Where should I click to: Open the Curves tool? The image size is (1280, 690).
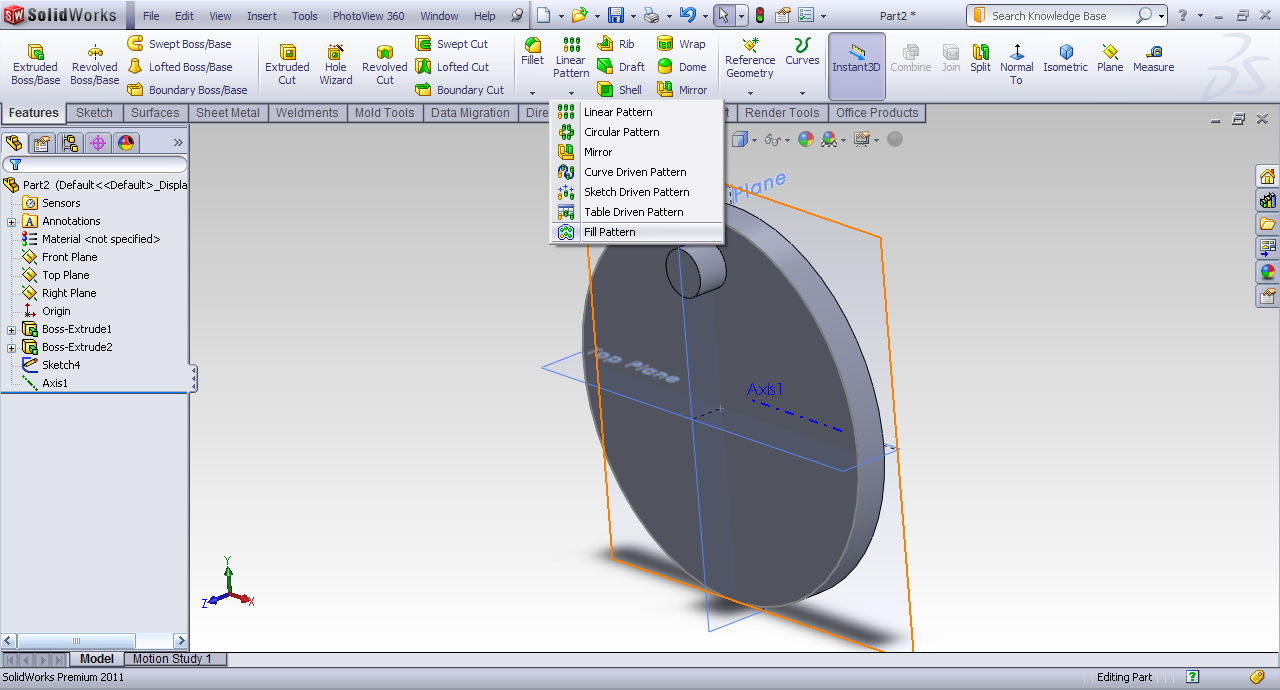(802, 52)
